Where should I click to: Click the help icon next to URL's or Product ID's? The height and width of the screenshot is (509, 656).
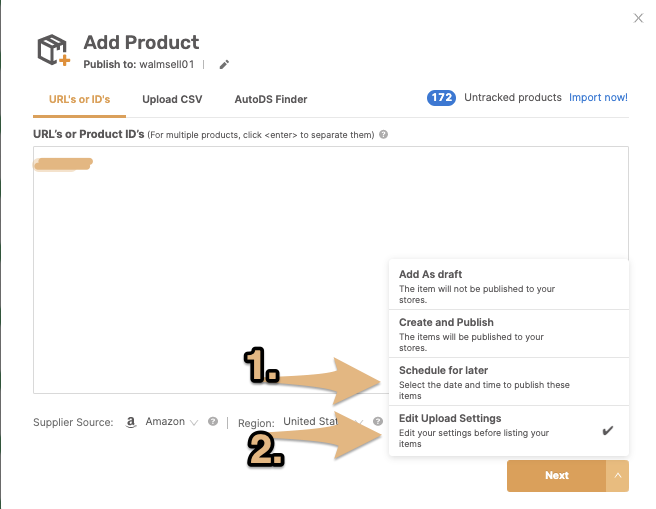tap(383, 135)
